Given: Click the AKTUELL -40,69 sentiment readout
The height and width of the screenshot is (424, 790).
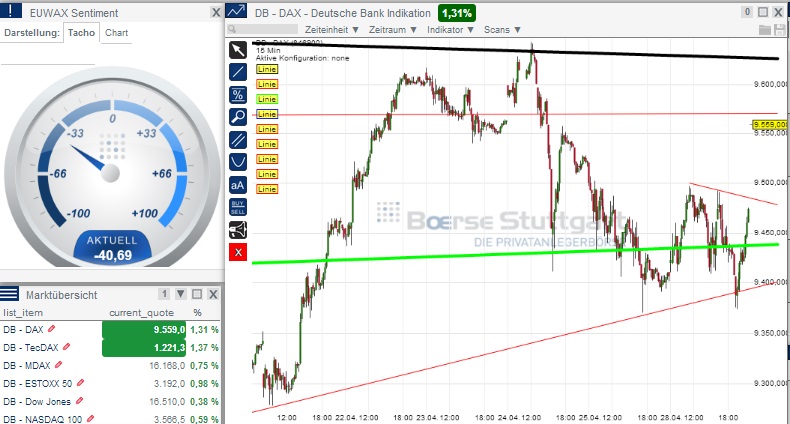Looking at the screenshot, I should tap(113, 248).
